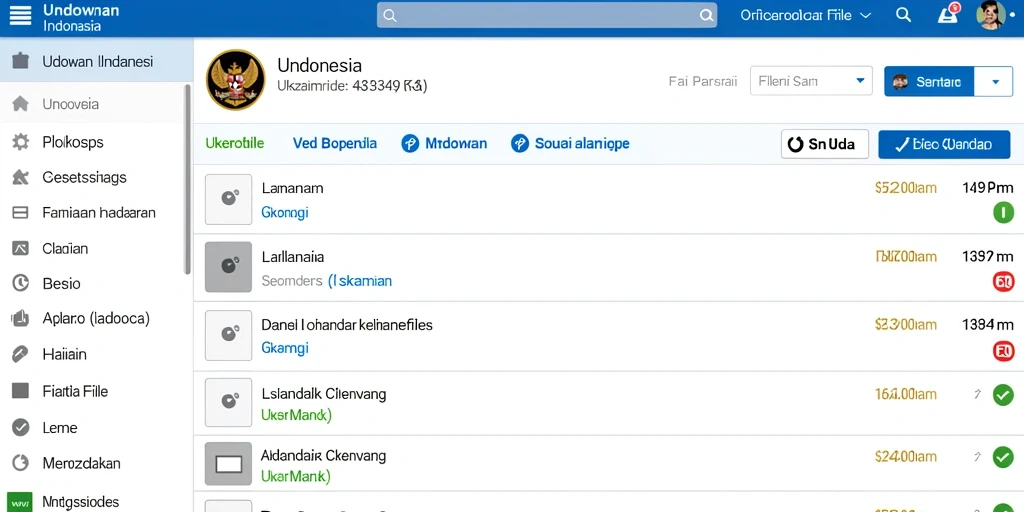Open the Fileni Sam dropdown

tap(811, 81)
